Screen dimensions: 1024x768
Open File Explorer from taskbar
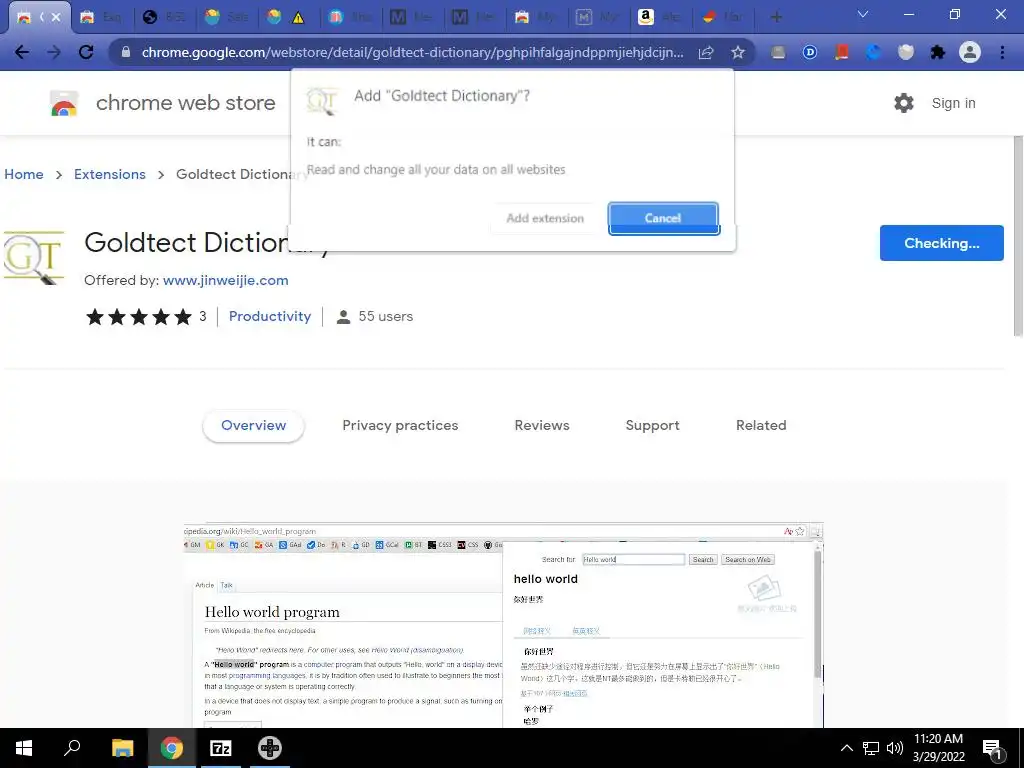tap(123, 748)
